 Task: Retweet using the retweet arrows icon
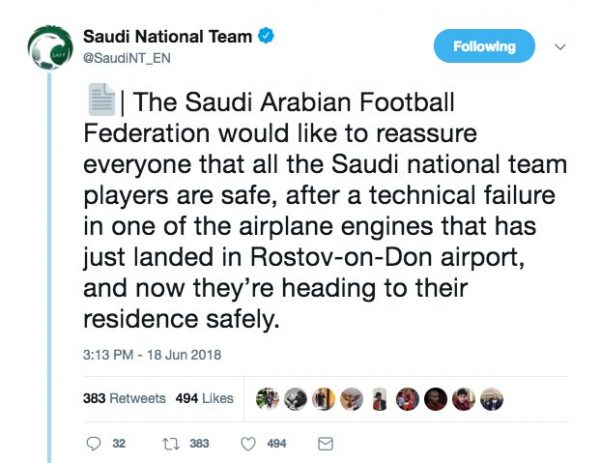pos(166,443)
